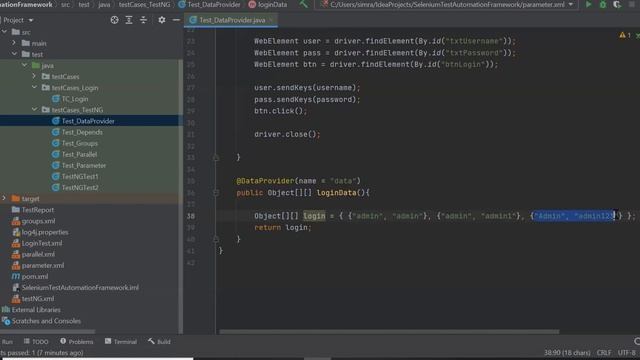Click the Project panel horizontal scrollbar
Viewport: 640px width, 360px height.
tap(48, 332)
